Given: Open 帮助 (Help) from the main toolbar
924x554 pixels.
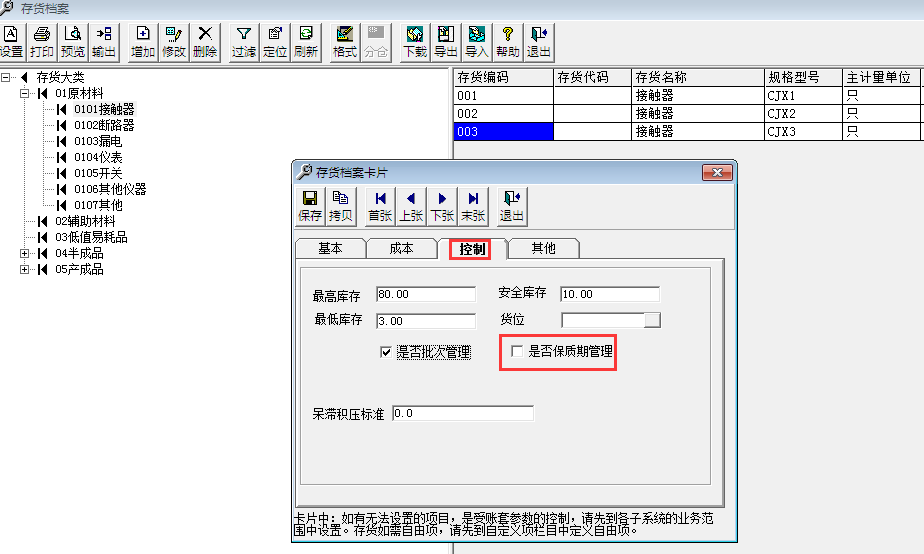Looking at the screenshot, I should point(507,42).
